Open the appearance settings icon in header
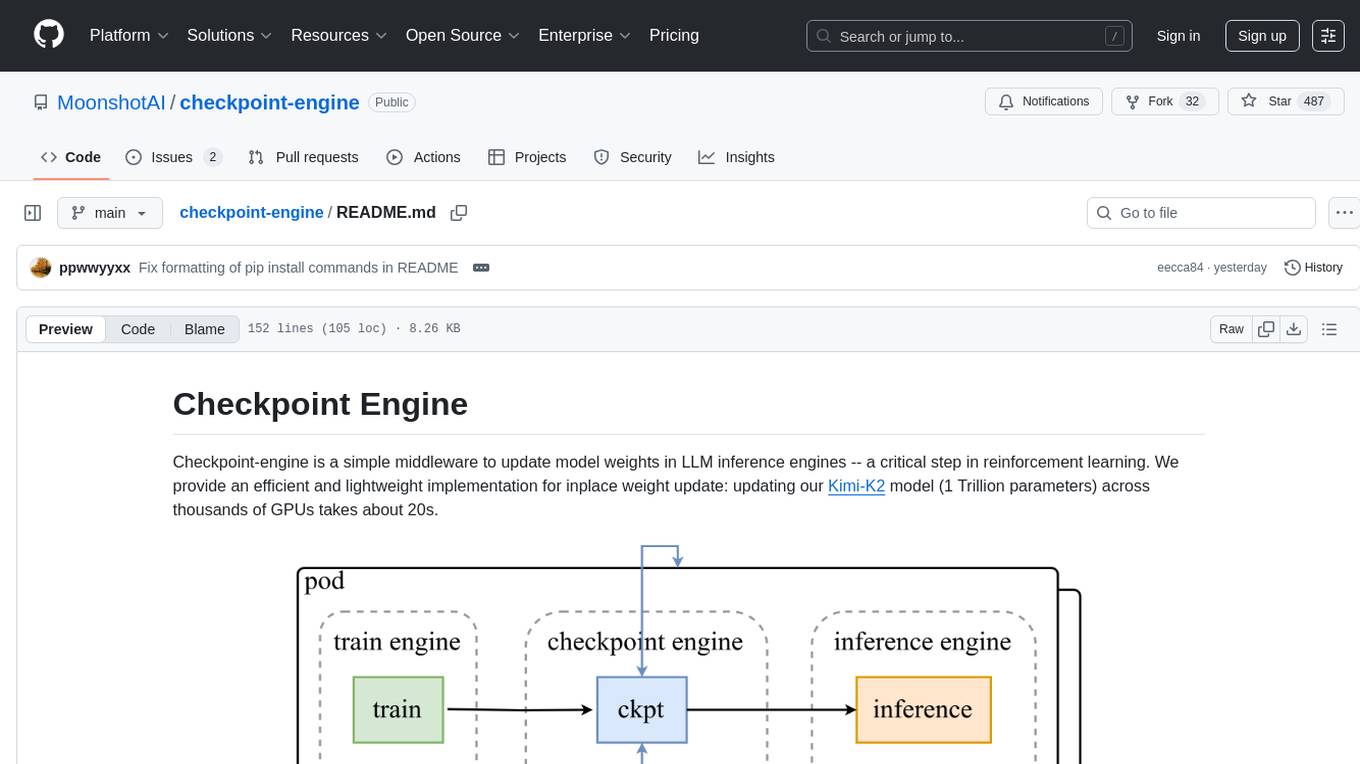Viewport: 1360px width, 764px height. (x=1328, y=36)
